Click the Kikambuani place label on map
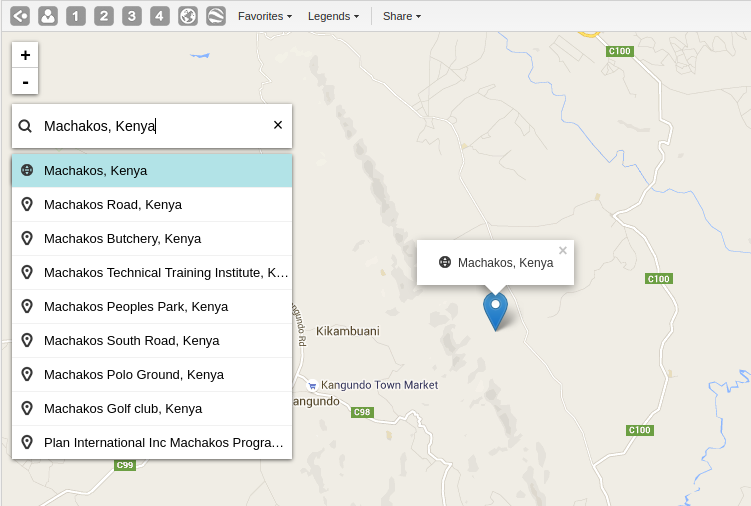 348,331
